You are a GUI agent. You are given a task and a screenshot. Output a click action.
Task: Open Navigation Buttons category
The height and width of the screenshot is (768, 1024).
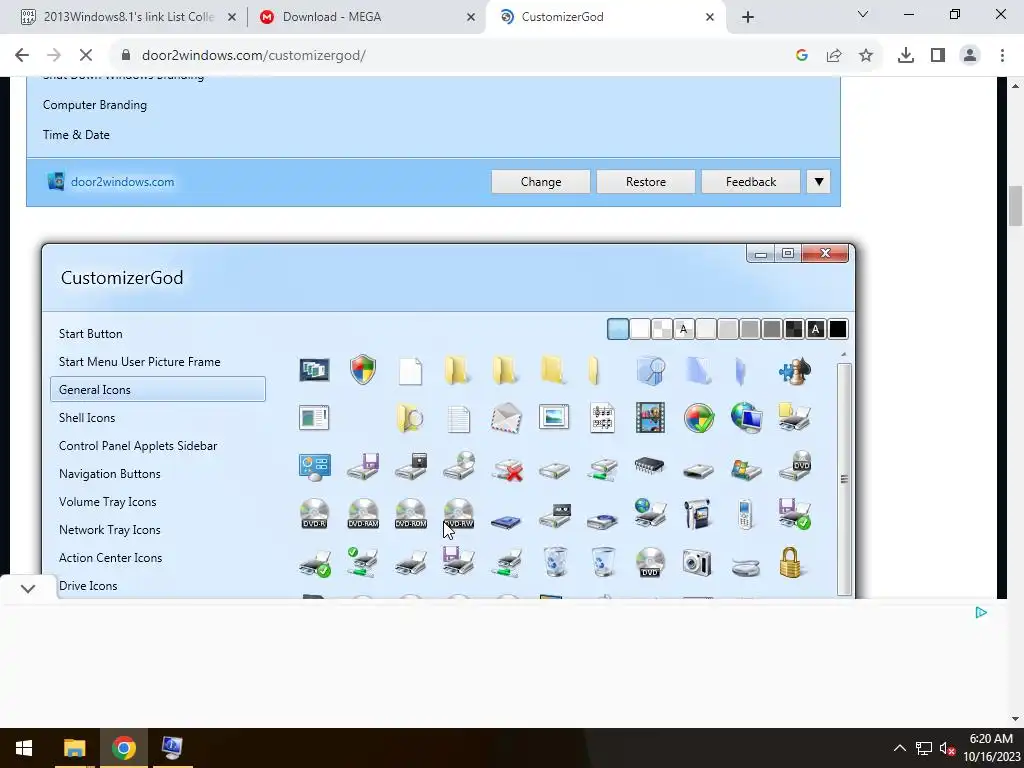109,473
